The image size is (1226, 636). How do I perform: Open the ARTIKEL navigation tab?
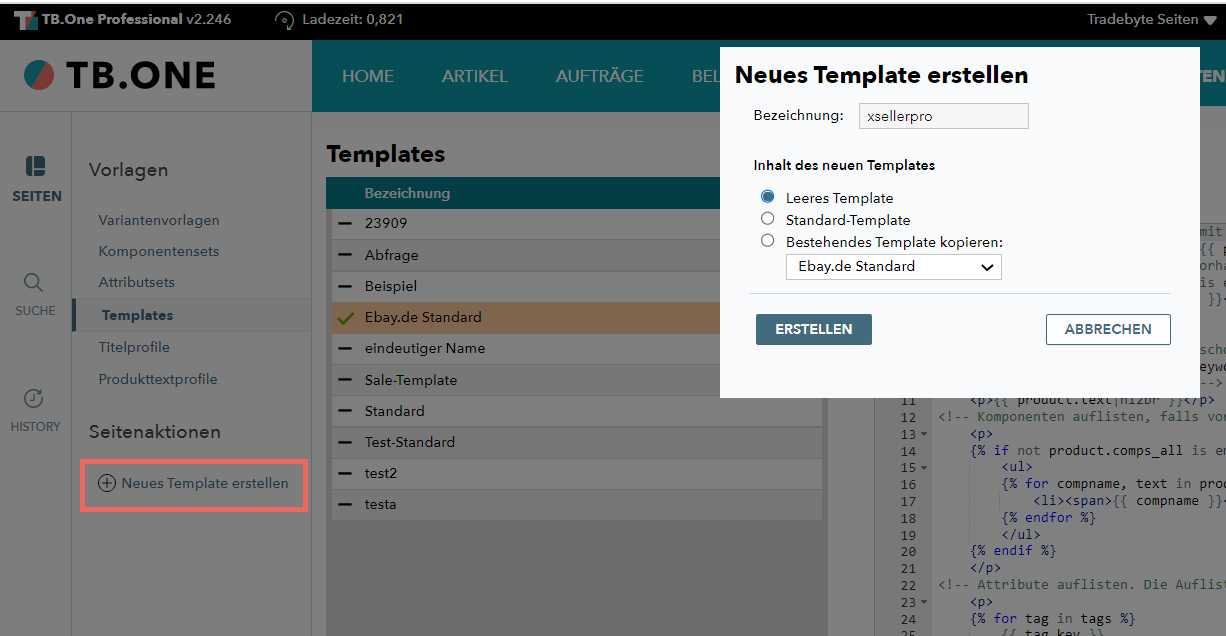pyautogui.click(x=475, y=76)
